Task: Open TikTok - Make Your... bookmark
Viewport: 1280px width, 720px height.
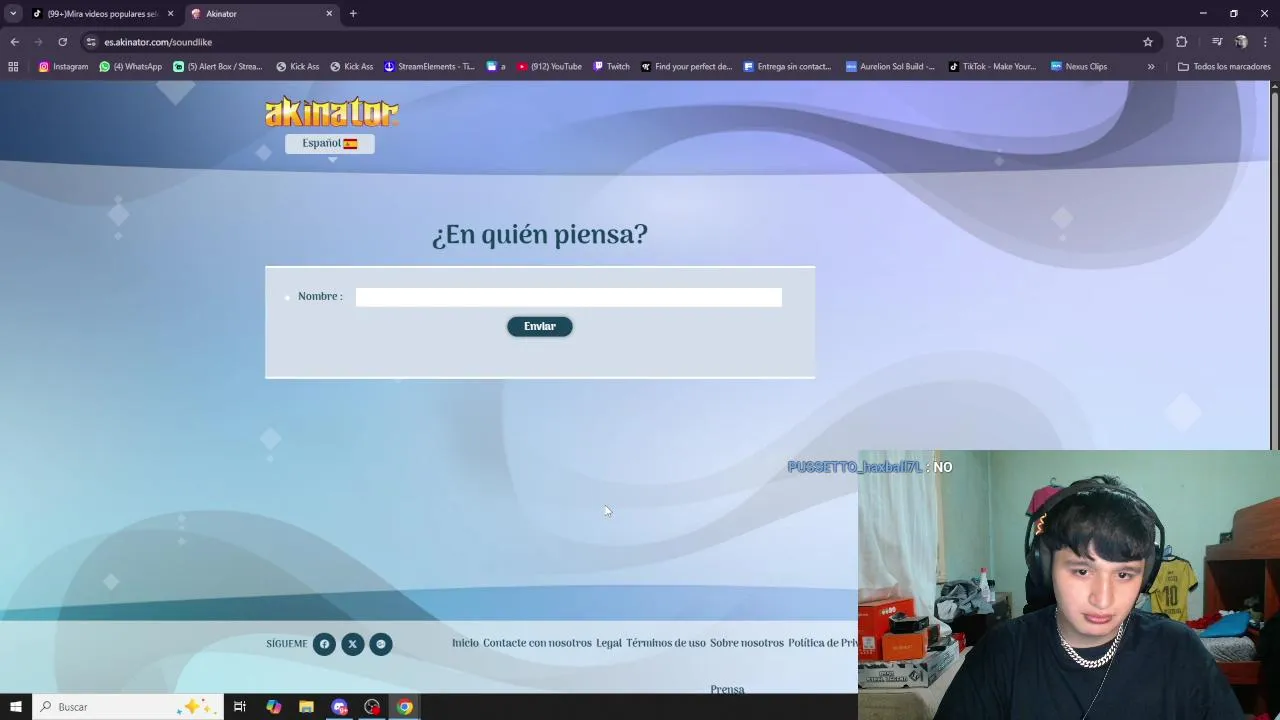Action: pyautogui.click(x=992, y=67)
